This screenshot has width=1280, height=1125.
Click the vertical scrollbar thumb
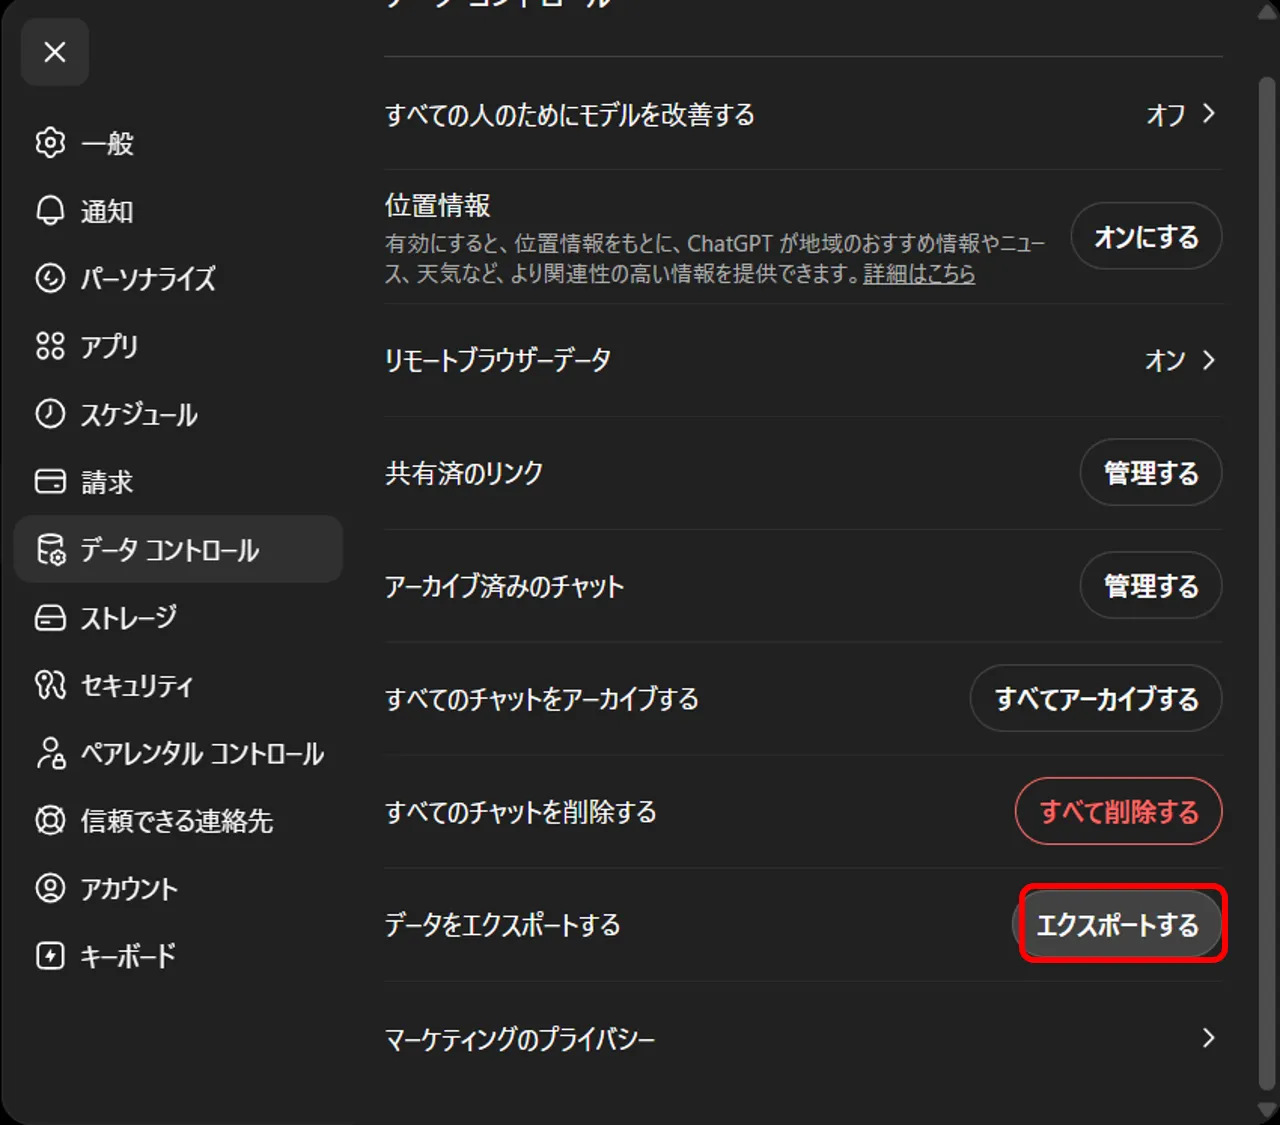(1267, 585)
